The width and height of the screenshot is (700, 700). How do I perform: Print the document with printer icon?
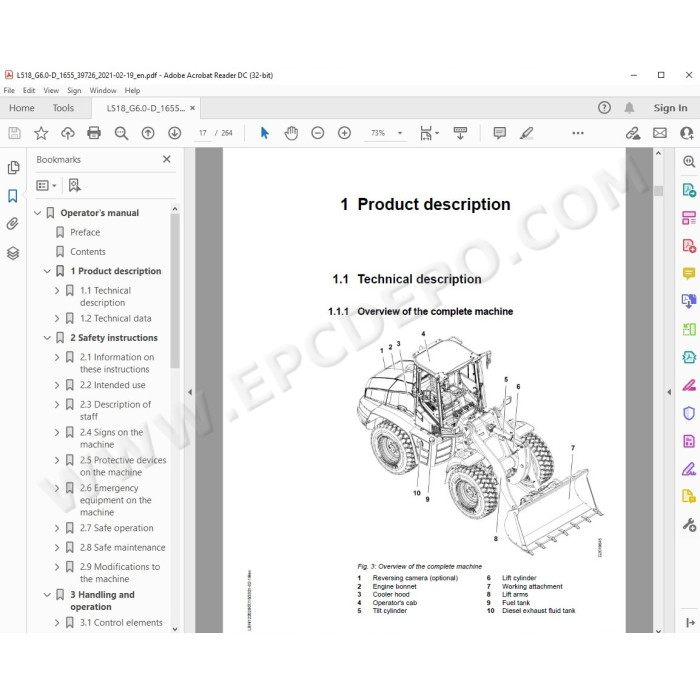[94, 133]
